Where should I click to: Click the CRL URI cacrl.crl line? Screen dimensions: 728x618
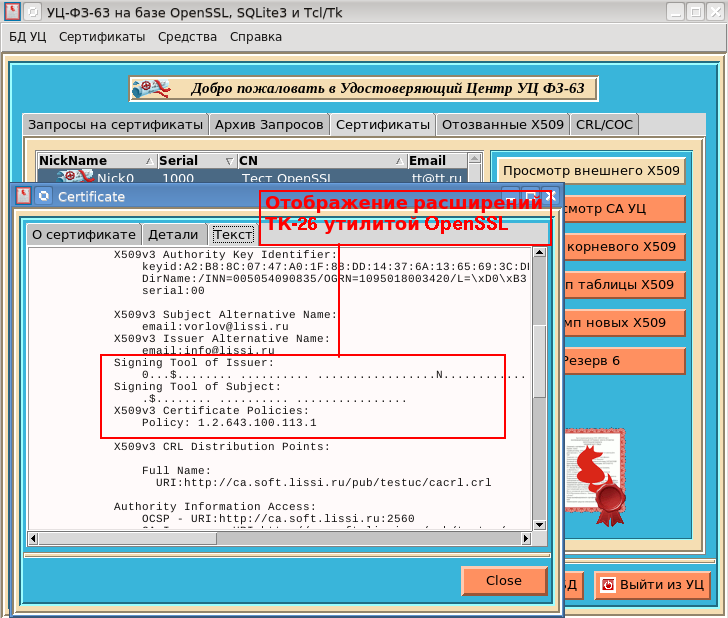coord(324,482)
